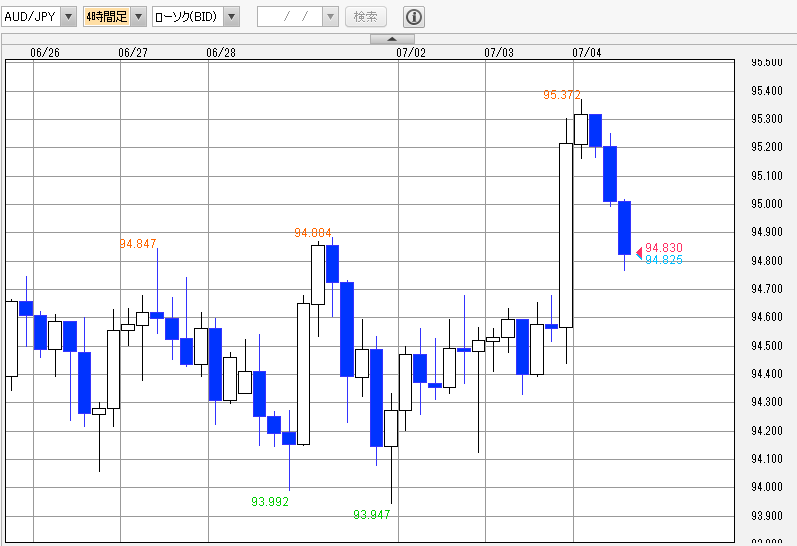Click the 06/27 date axis label
The height and width of the screenshot is (546, 797).
point(133,52)
